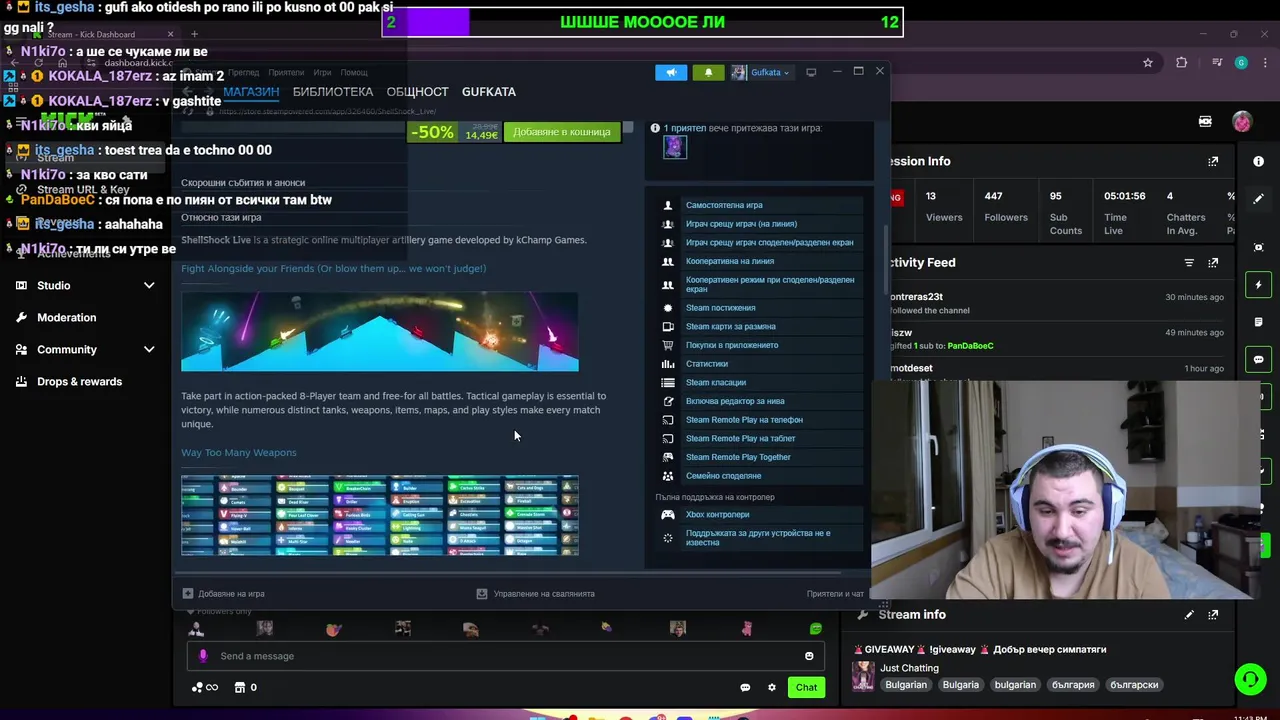Screen dimensions: 1280x720
Task: Click the pencil icon in Kick right toolbar
Action: [x=1258, y=198]
